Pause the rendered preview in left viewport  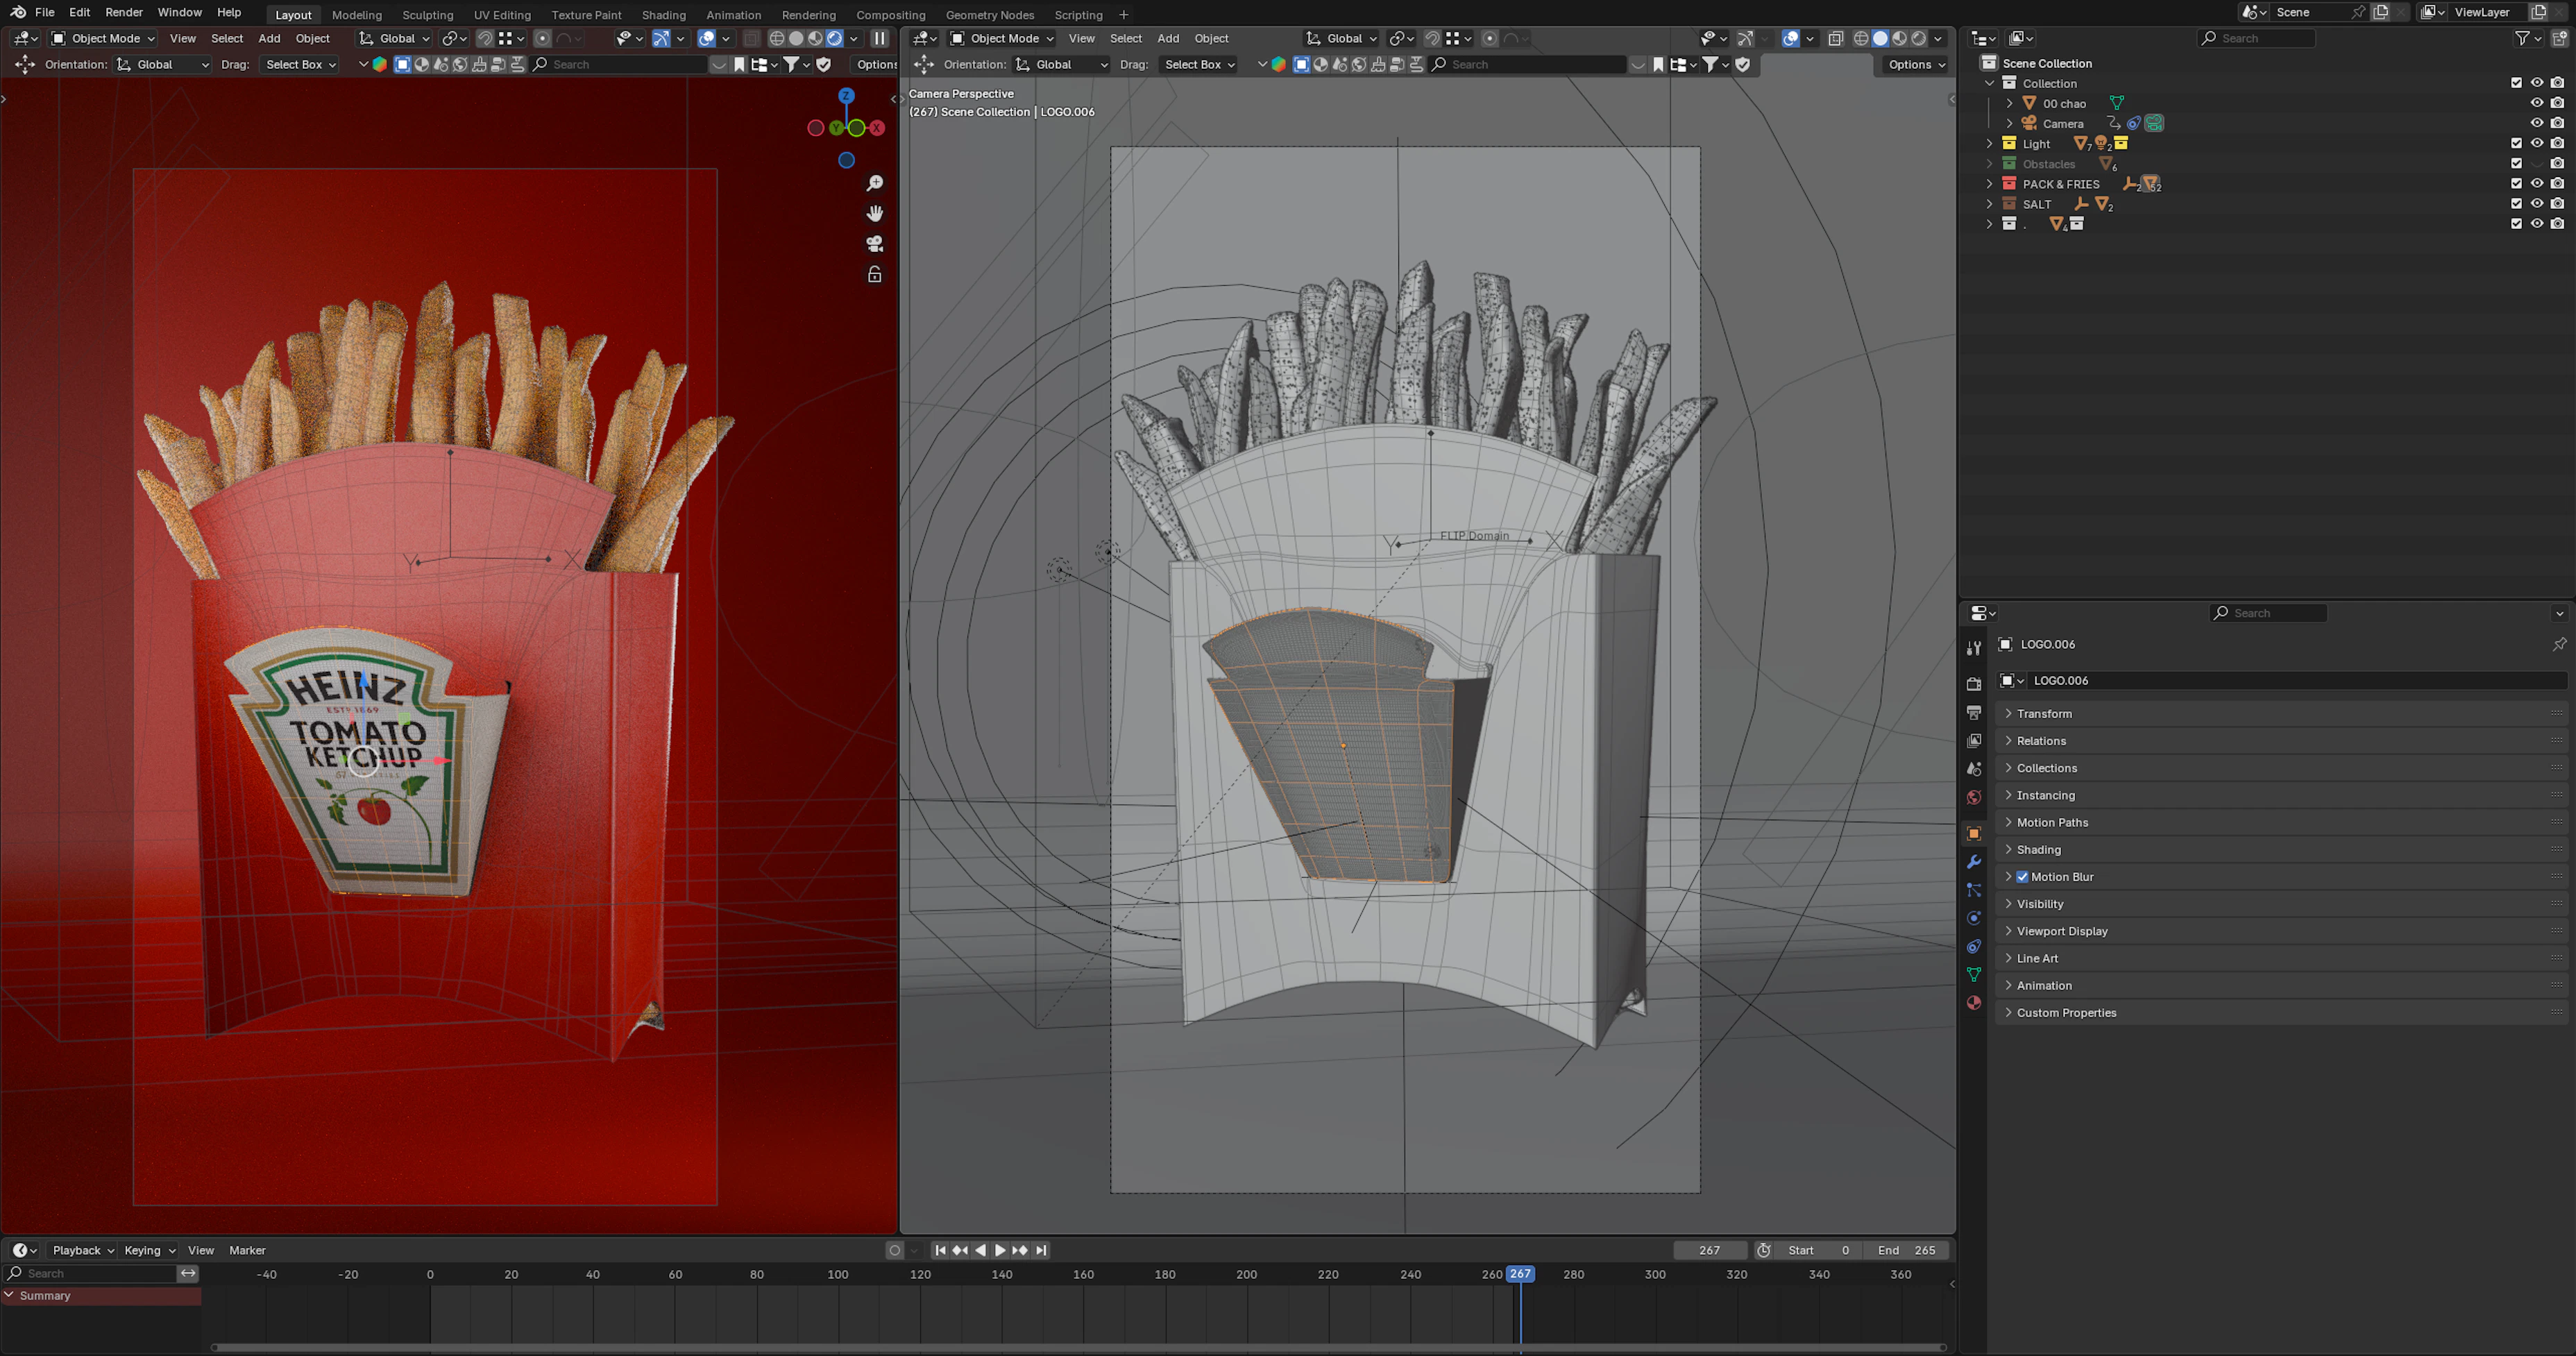pos(879,38)
